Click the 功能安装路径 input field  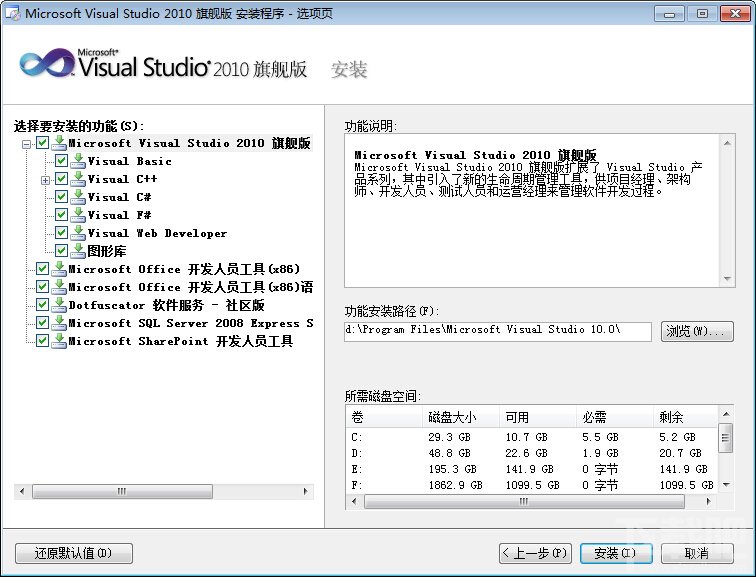coord(498,331)
